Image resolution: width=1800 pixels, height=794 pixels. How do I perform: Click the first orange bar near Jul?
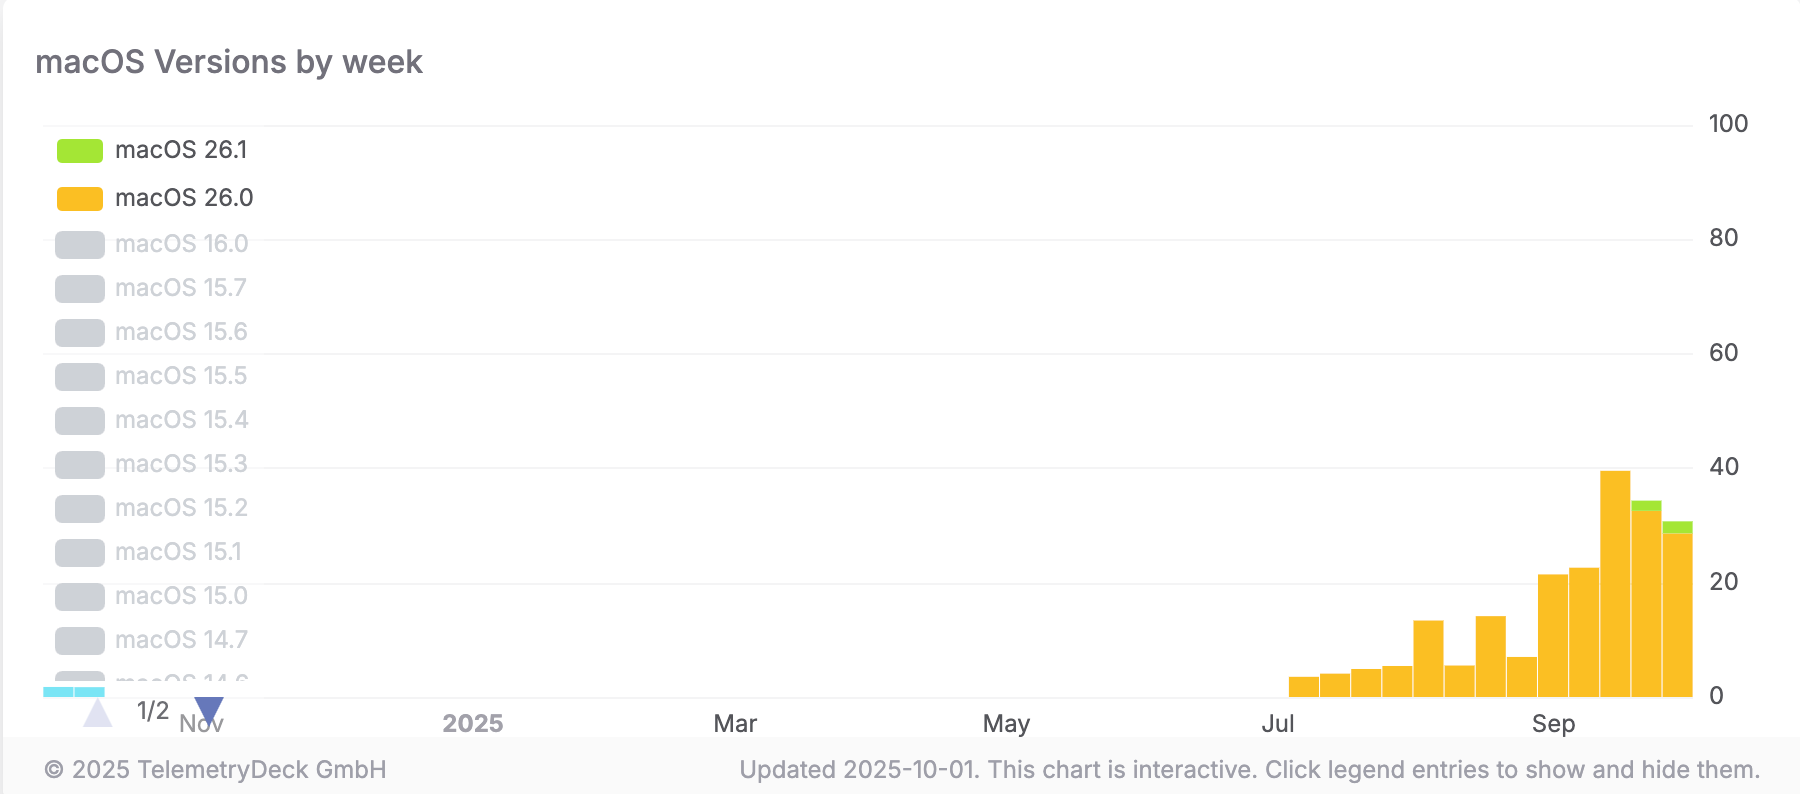(x=1304, y=686)
